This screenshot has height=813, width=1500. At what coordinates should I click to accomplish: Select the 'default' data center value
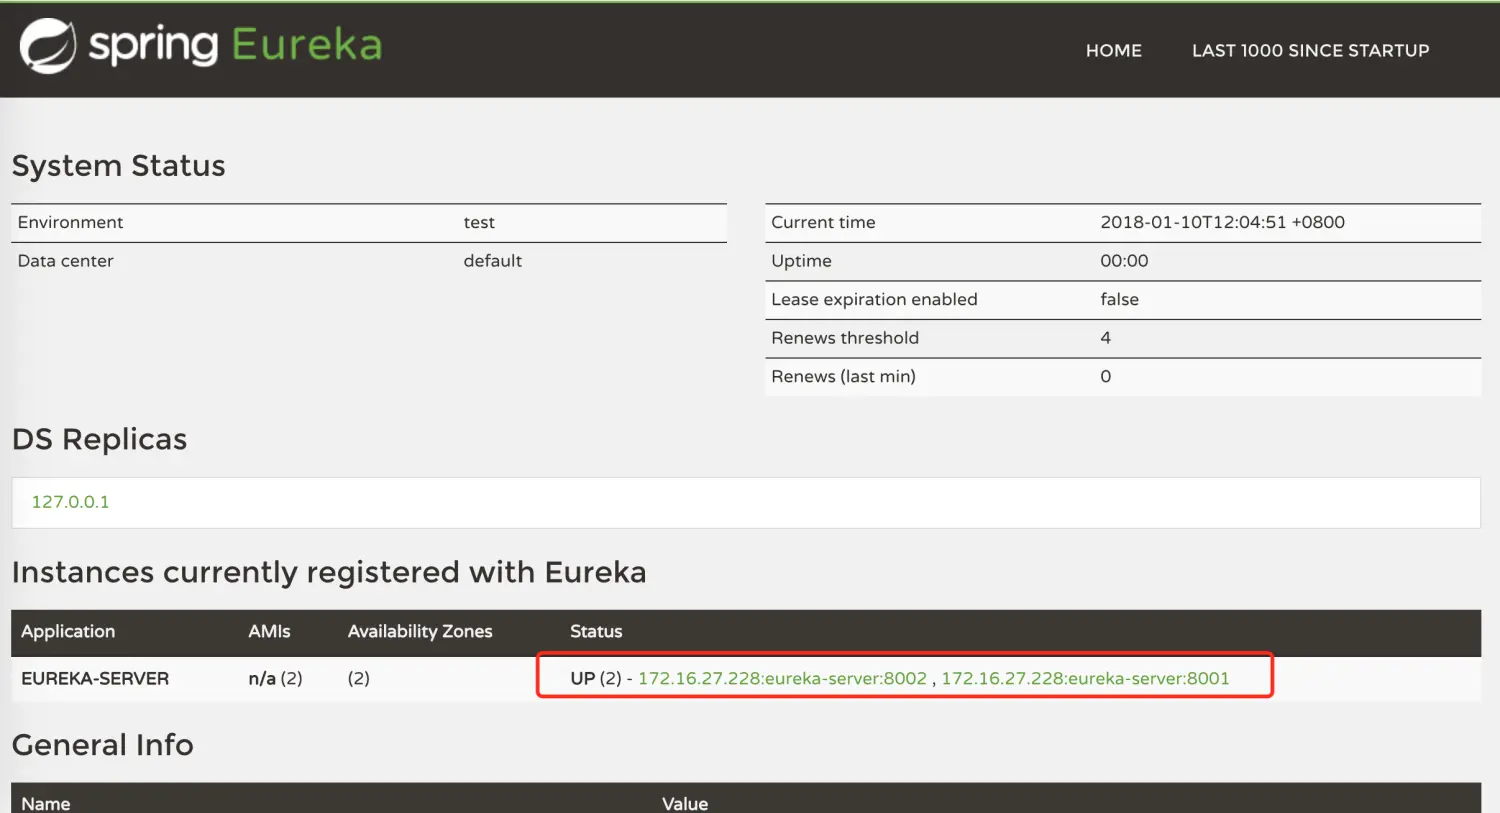click(x=492, y=261)
